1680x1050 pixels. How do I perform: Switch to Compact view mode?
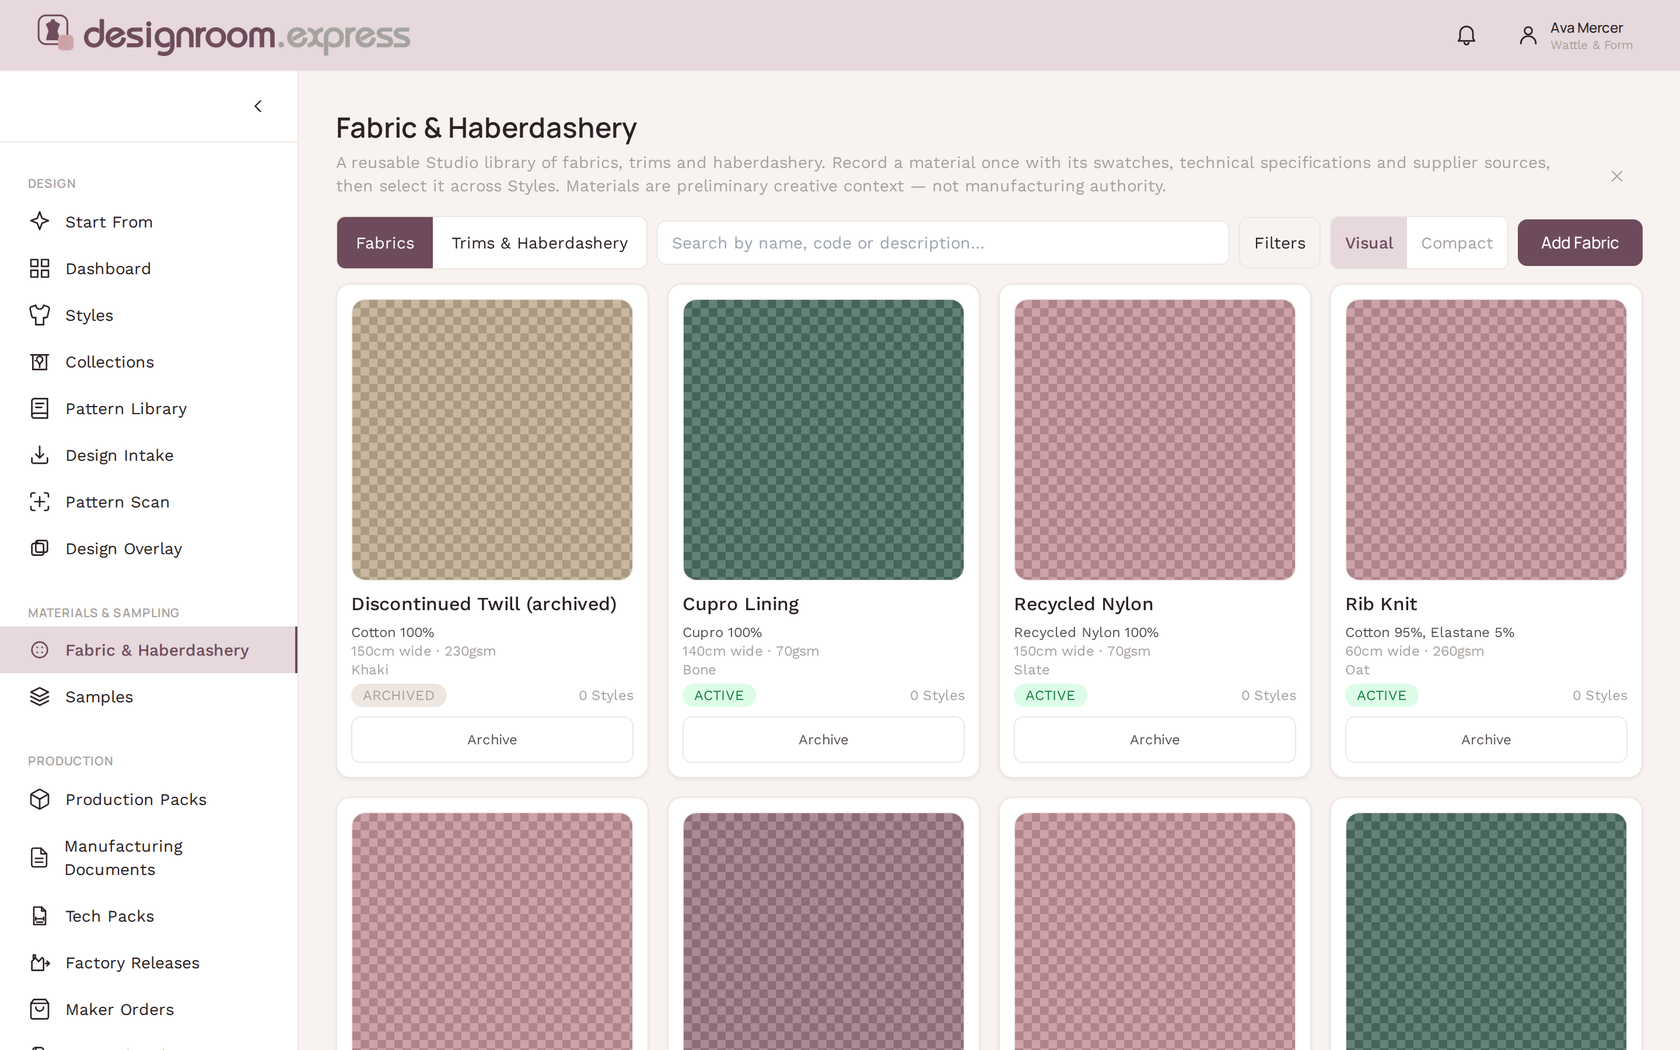(1457, 243)
